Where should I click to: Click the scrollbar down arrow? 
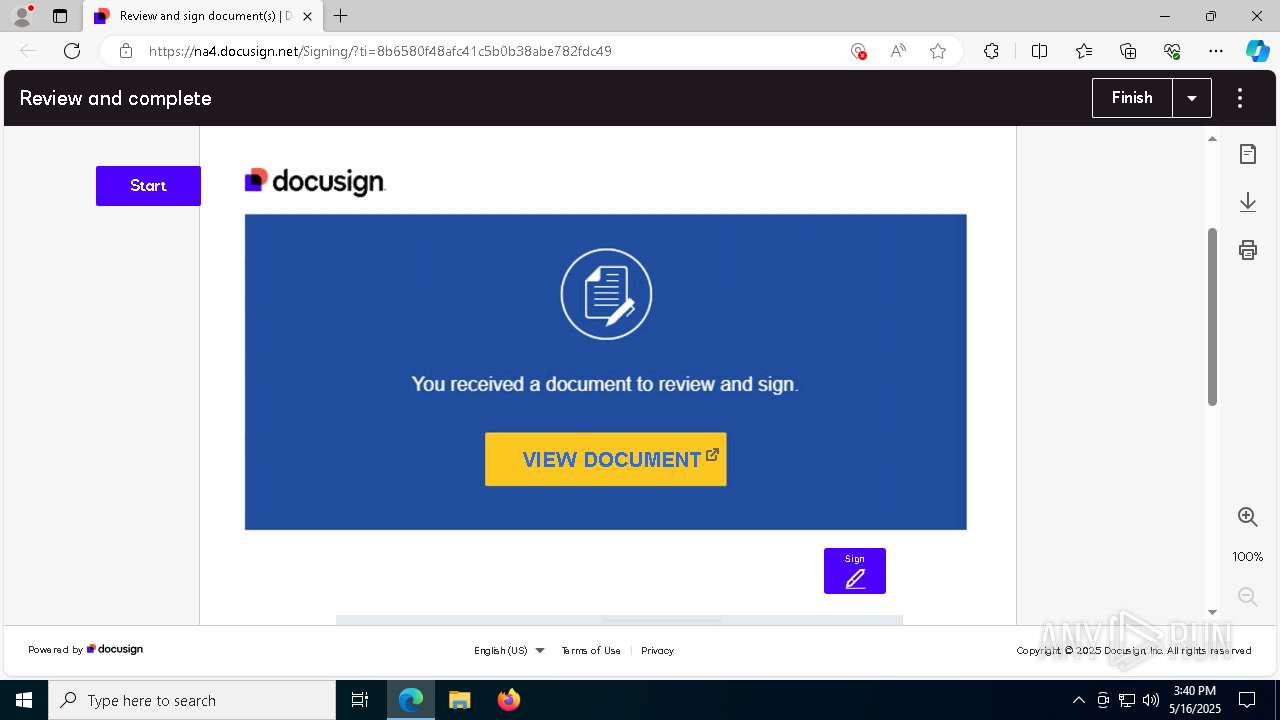[x=1212, y=612]
